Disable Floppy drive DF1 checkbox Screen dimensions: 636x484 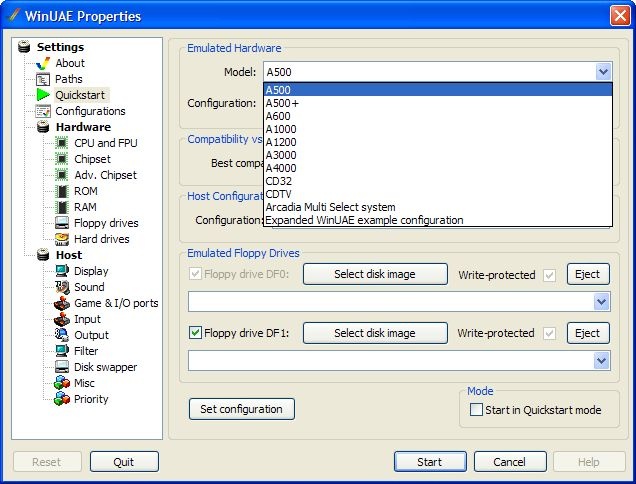(x=196, y=333)
